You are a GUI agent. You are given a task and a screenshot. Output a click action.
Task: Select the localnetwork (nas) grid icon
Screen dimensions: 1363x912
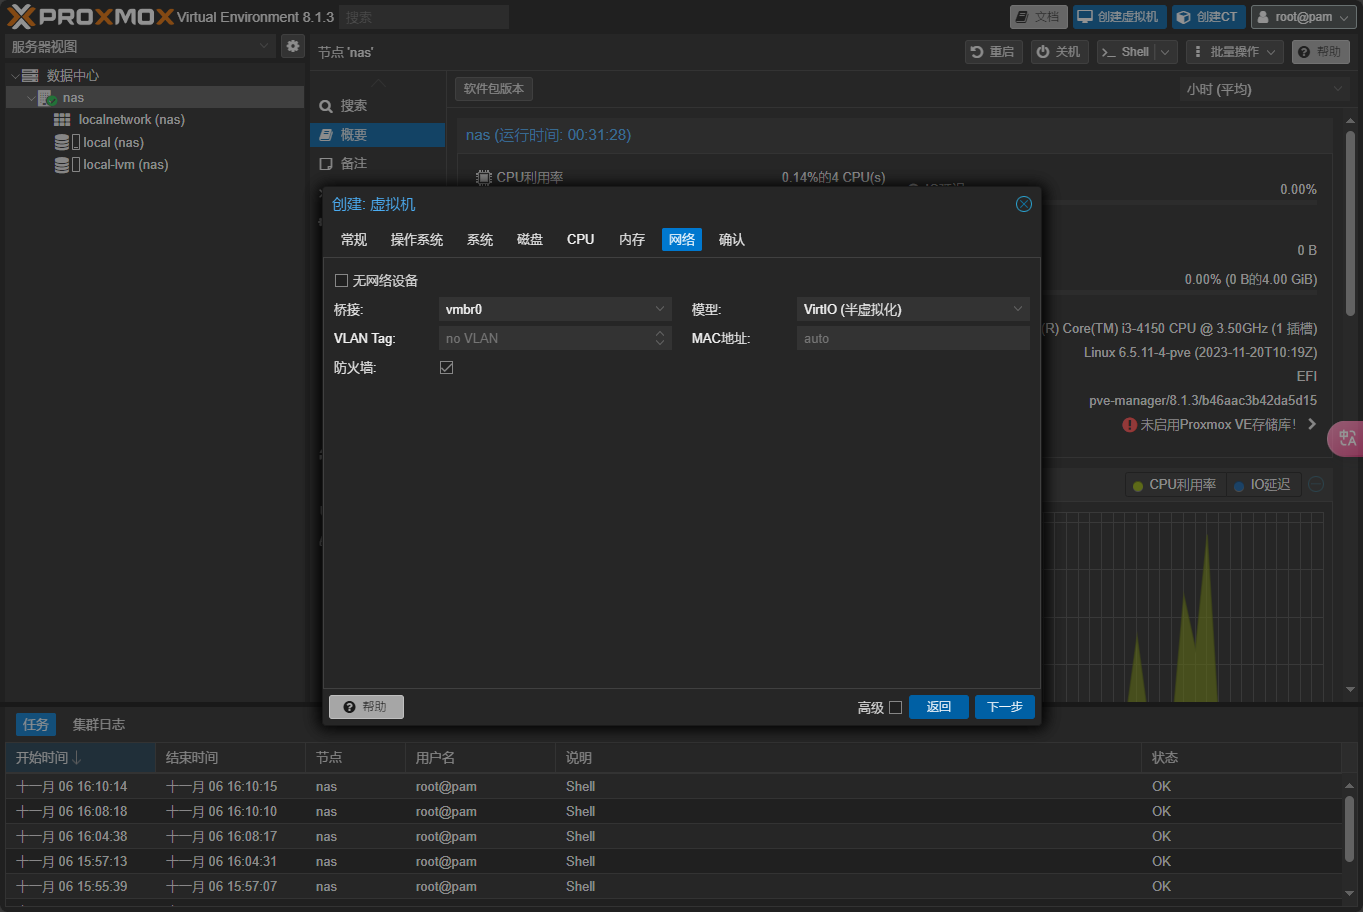click(62, 120)
